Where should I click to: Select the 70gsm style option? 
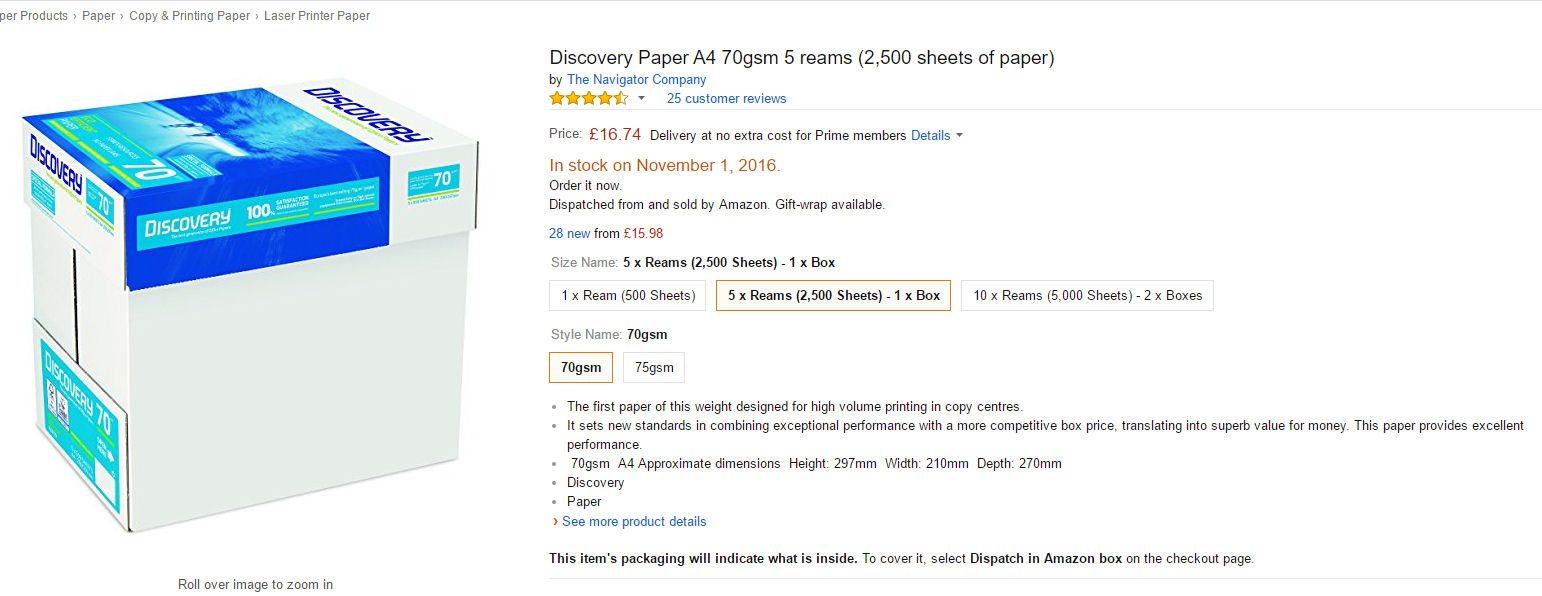[581, 367]
